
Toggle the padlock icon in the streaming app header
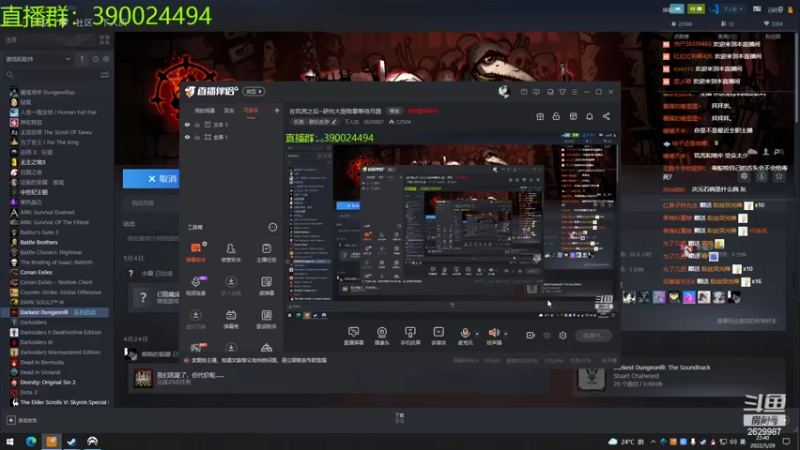pos(556,116)
